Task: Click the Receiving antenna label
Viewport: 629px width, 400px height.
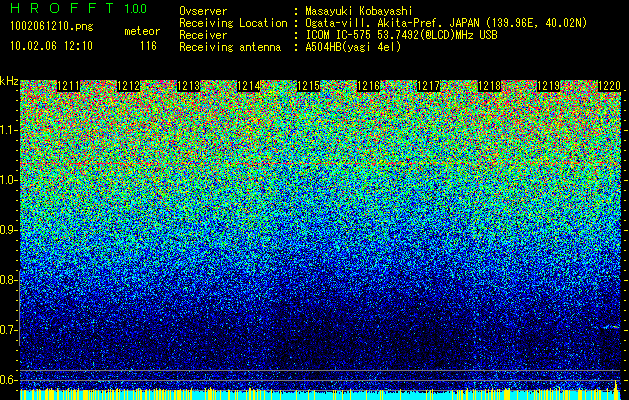Action: pyautogui.click(x=230, y=47)
